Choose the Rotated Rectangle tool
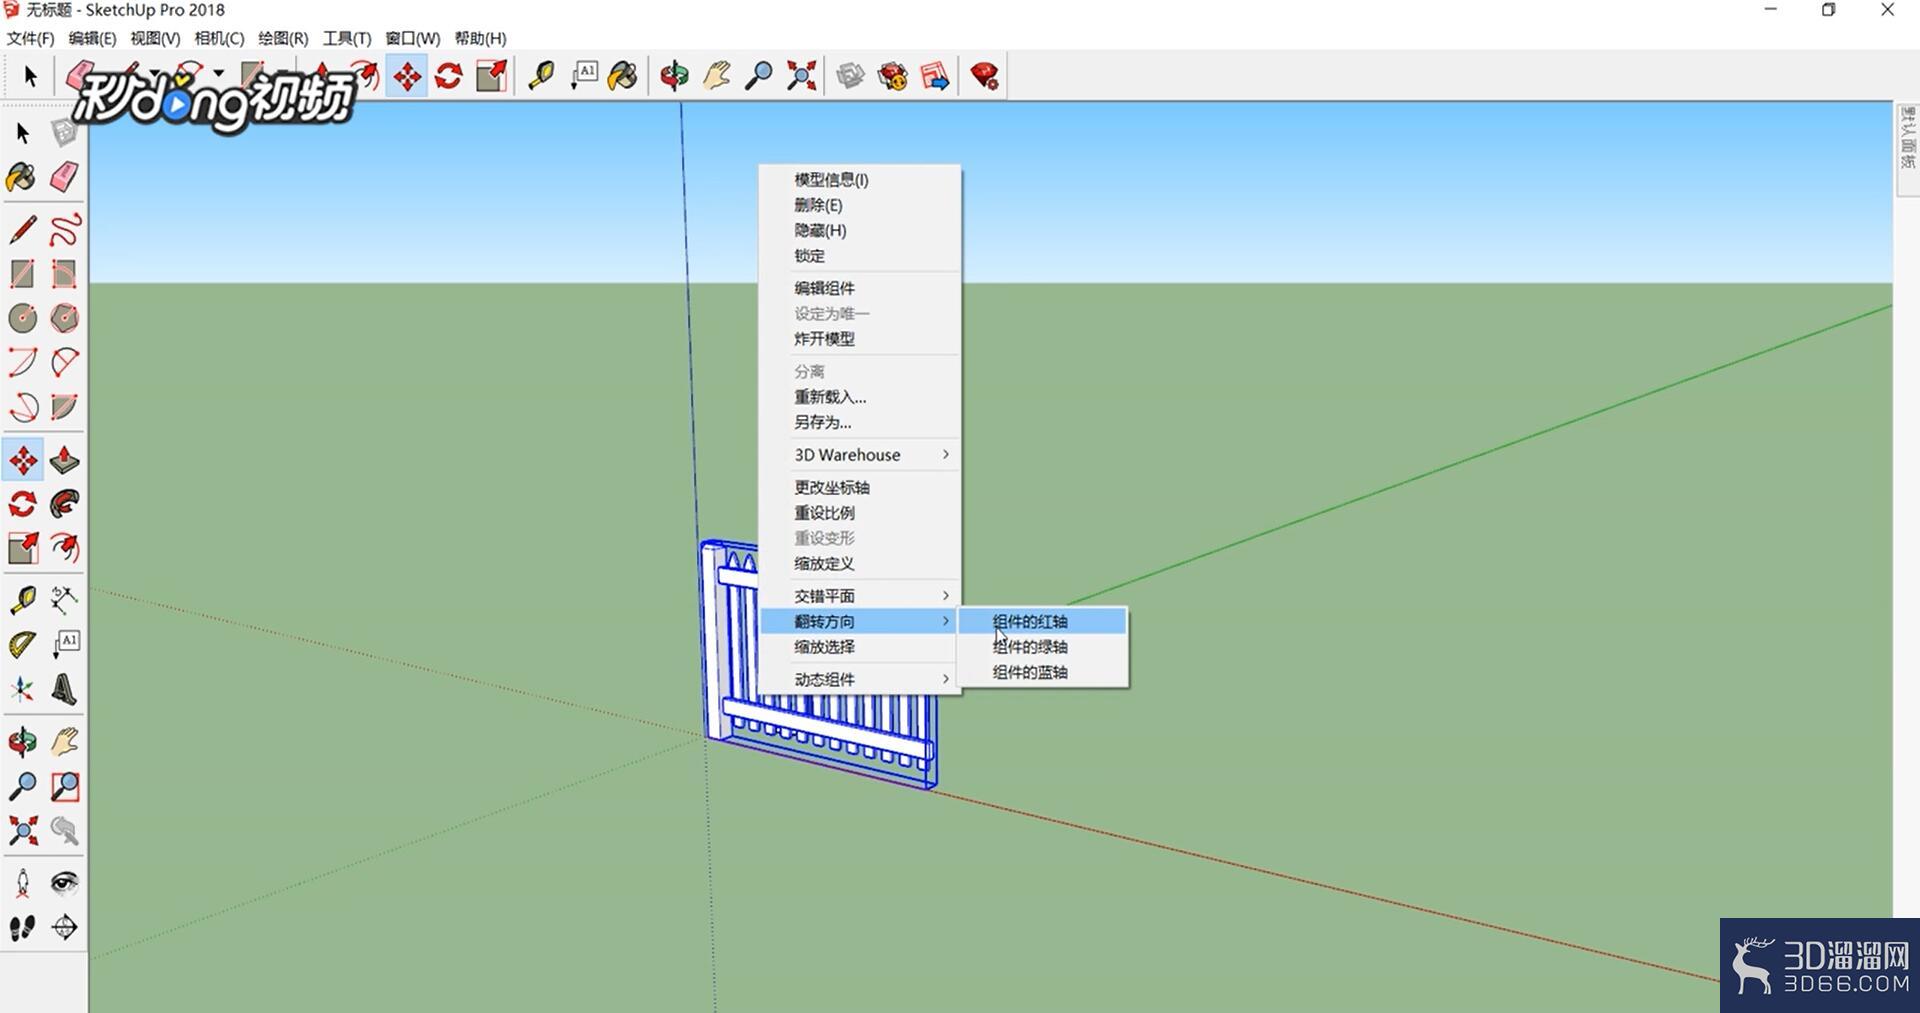The height and width of the screenshot is (1013, 1920). point(64,274)
